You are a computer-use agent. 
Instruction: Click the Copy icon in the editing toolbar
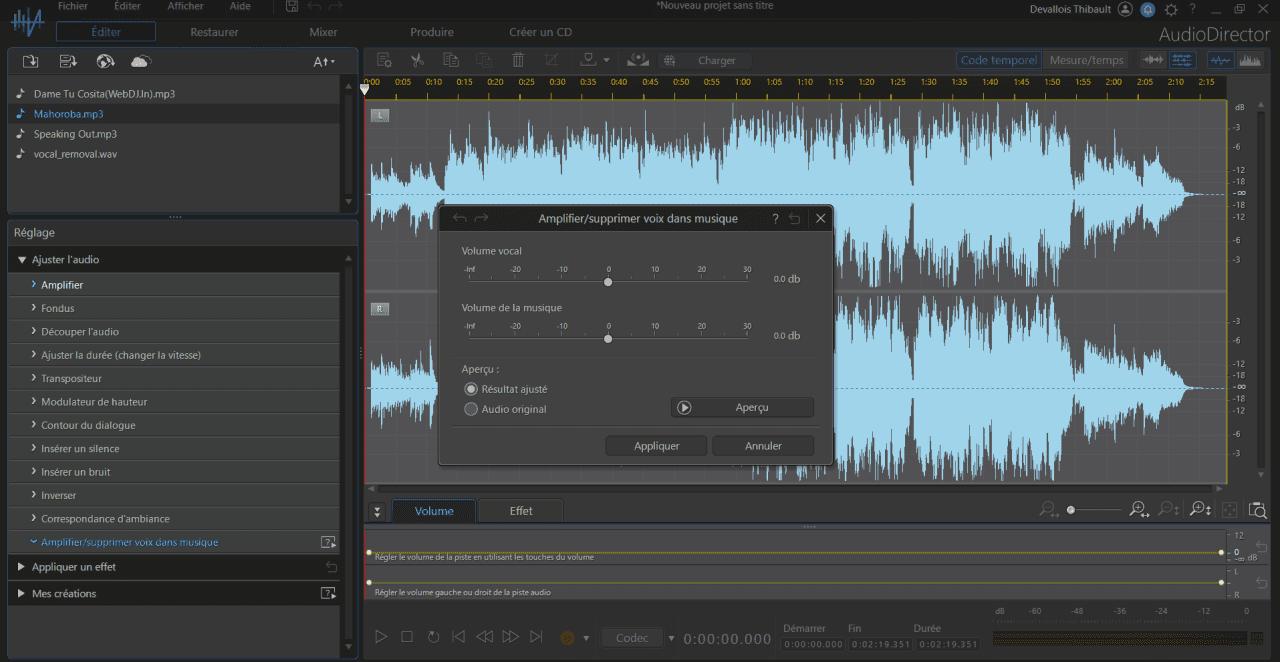pos(450,59)
